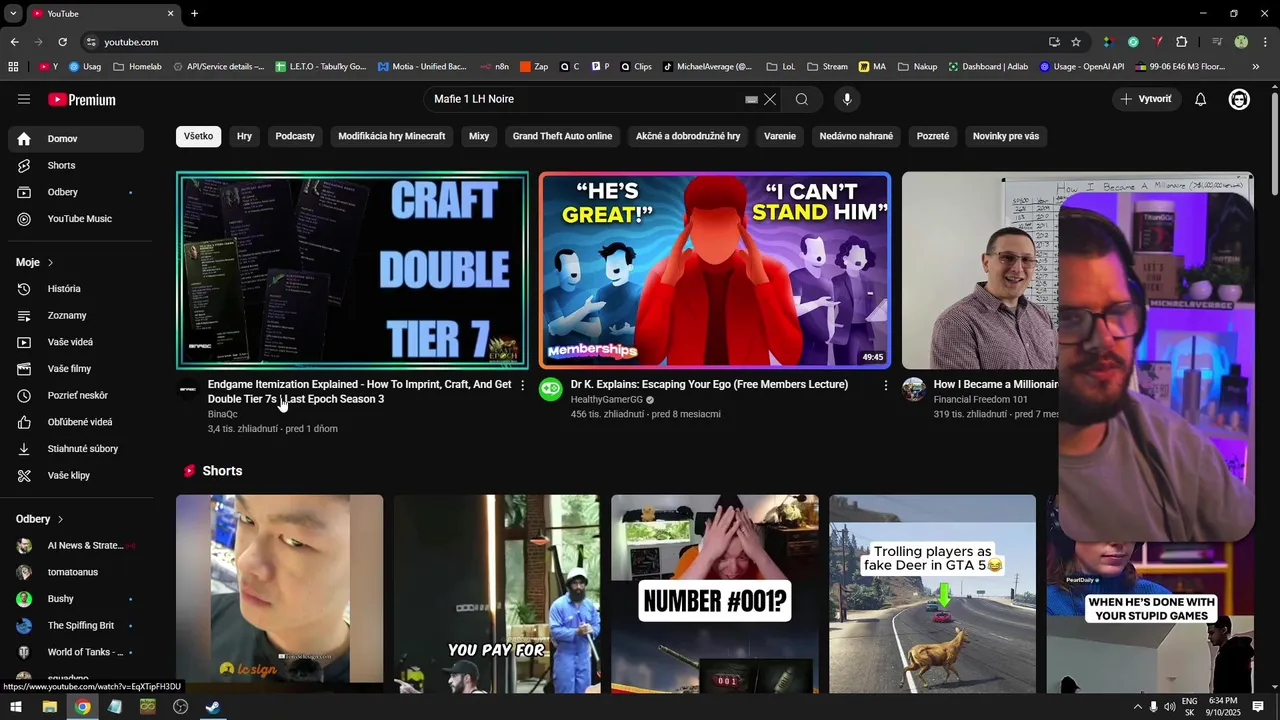Open Stiahnuté súbory
The width and height of the screenshot is (1280, 720).
pyautogui.click(x=76, y=449)
